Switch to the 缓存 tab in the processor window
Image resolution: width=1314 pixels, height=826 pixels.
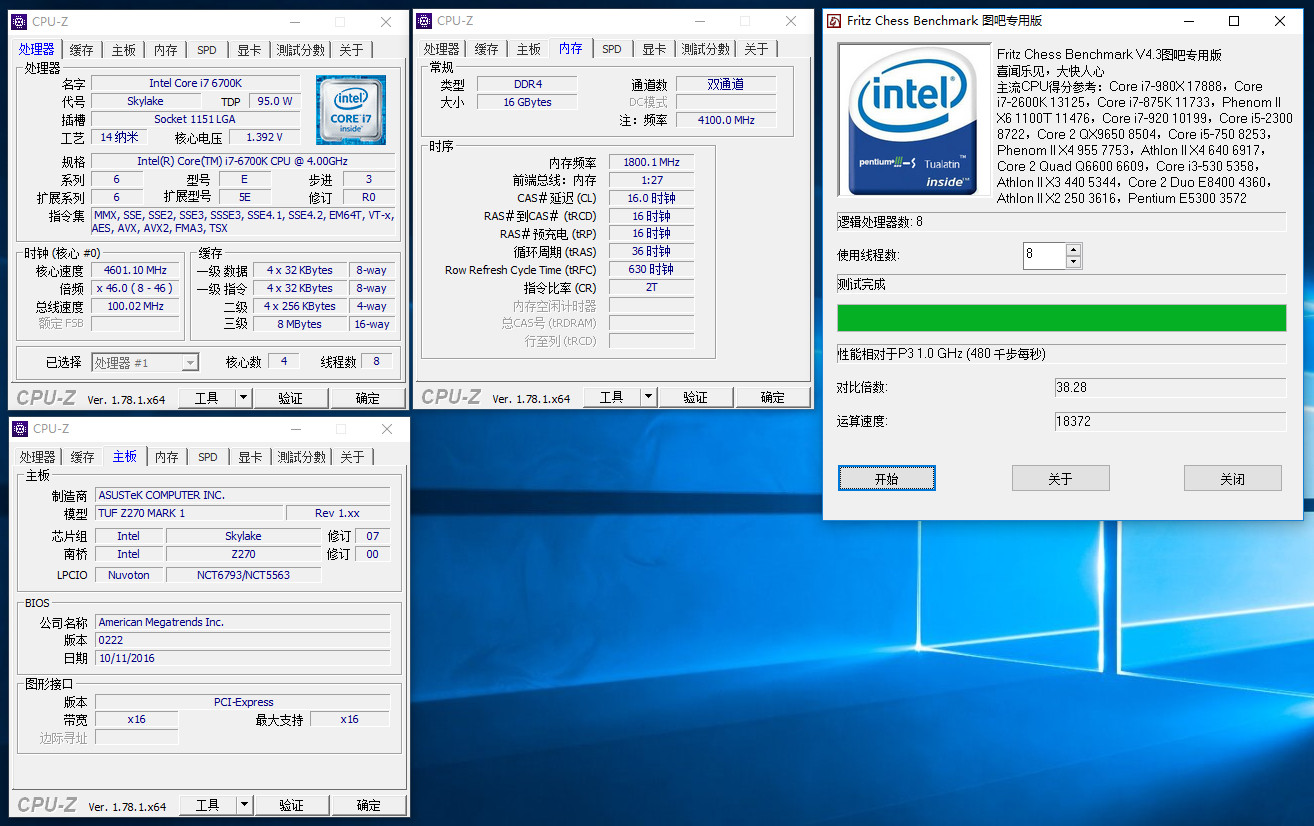click(x=81, y=50)
